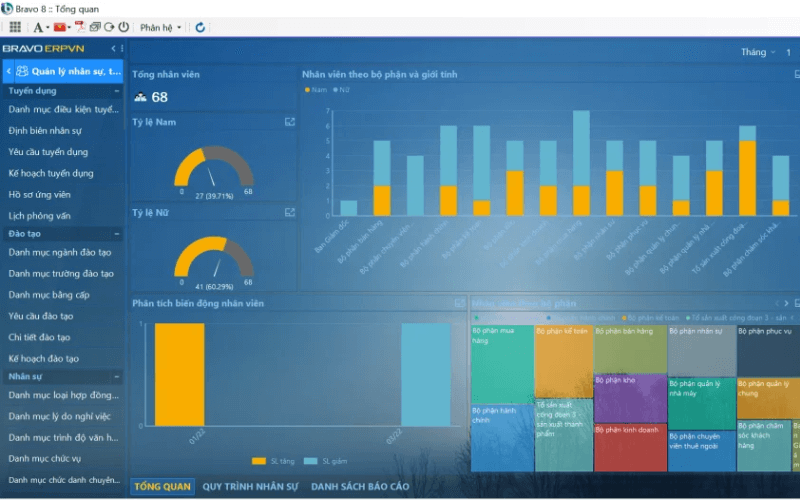
Task: Open the app grid menu icon
Action: click(15, 27)
